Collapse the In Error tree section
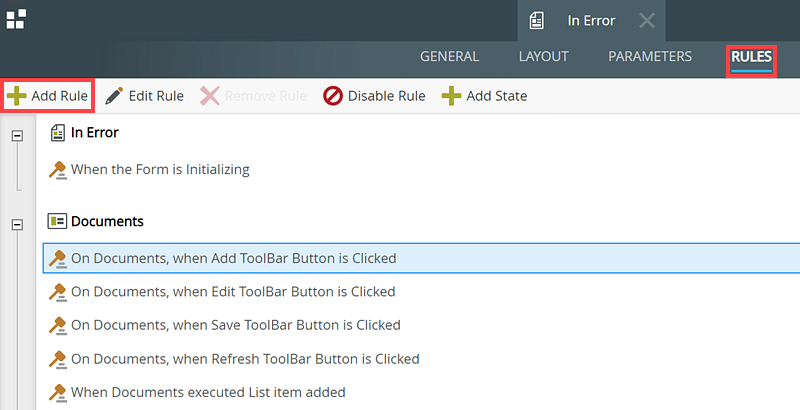This screenshot has width=800, height=410. (17, 136)
